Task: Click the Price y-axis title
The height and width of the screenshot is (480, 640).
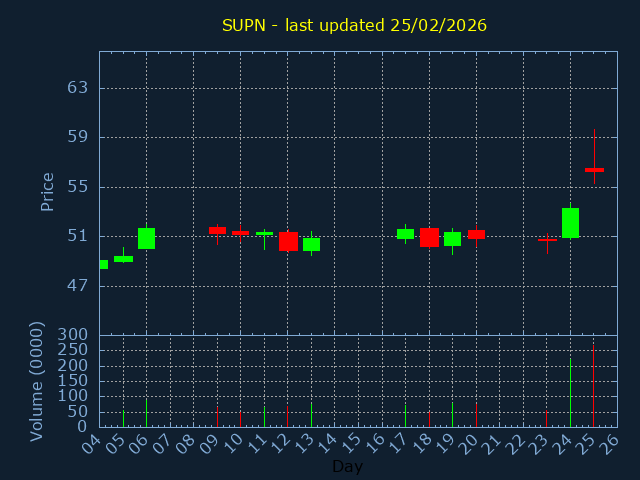Action: click(47, 191)
